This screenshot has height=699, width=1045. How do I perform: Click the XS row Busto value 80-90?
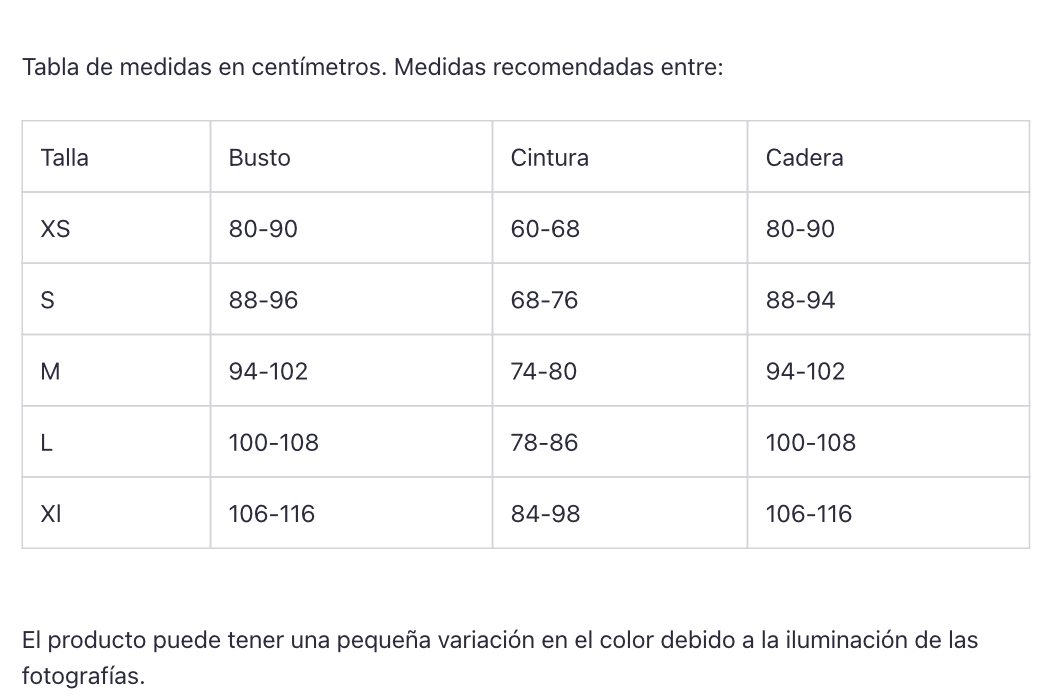point(263,229)
